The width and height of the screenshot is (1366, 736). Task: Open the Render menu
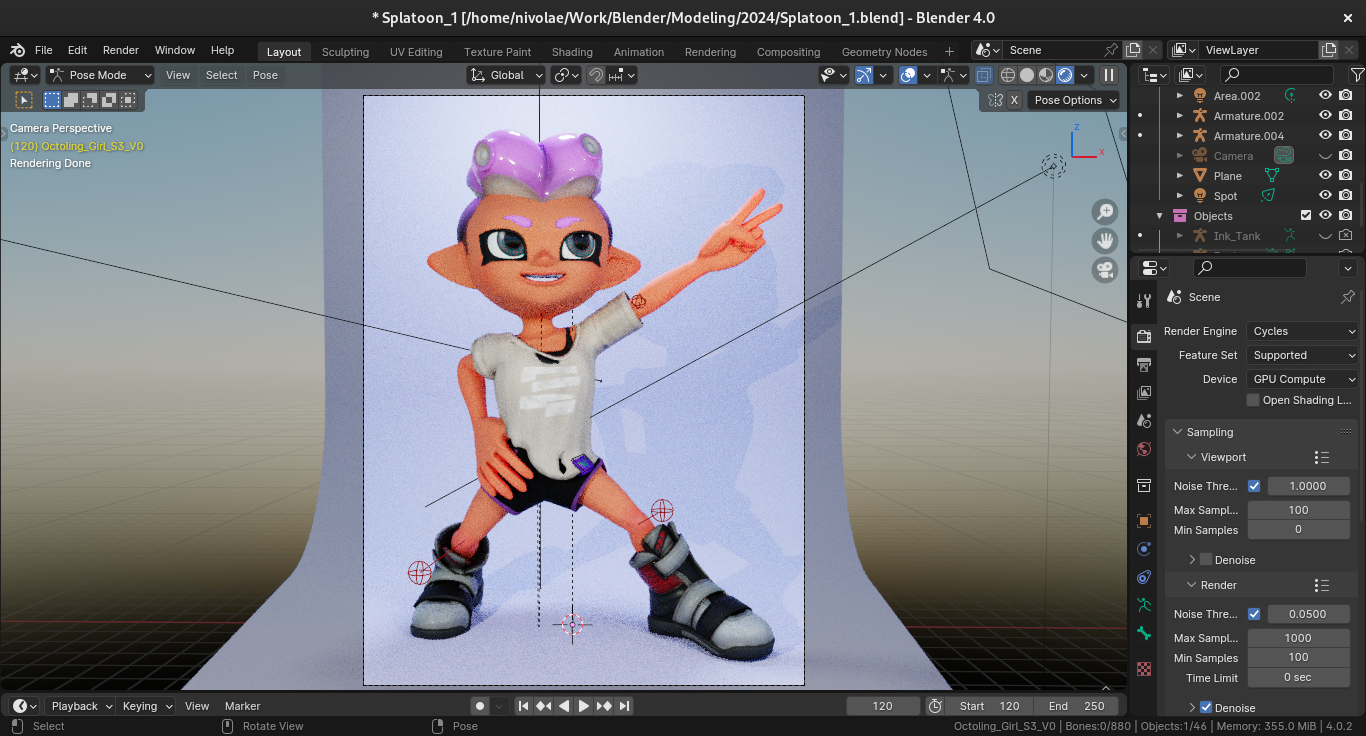coord(121,50)
